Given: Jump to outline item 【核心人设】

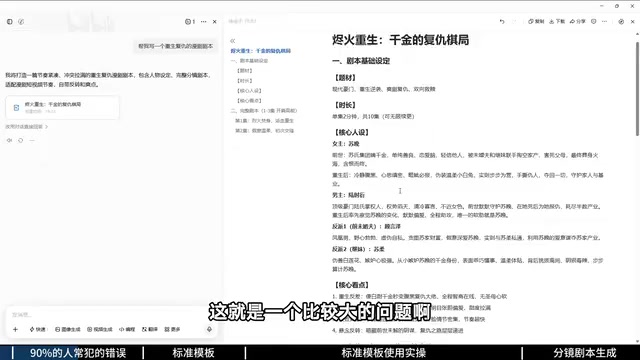Looking at the screenshot, I should point(249,91).
